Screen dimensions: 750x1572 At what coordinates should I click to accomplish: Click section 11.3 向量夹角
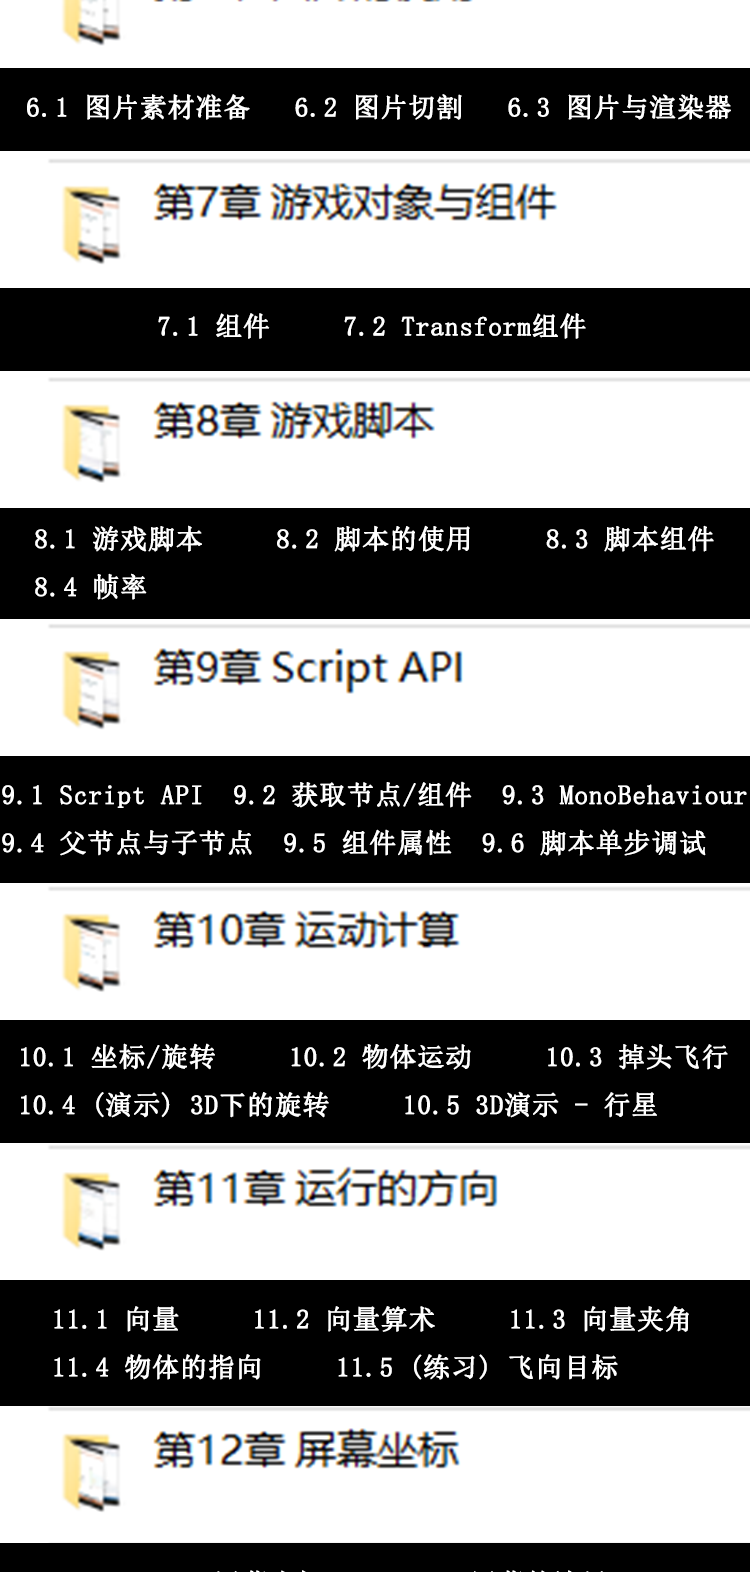click(x=600, y=1319)
